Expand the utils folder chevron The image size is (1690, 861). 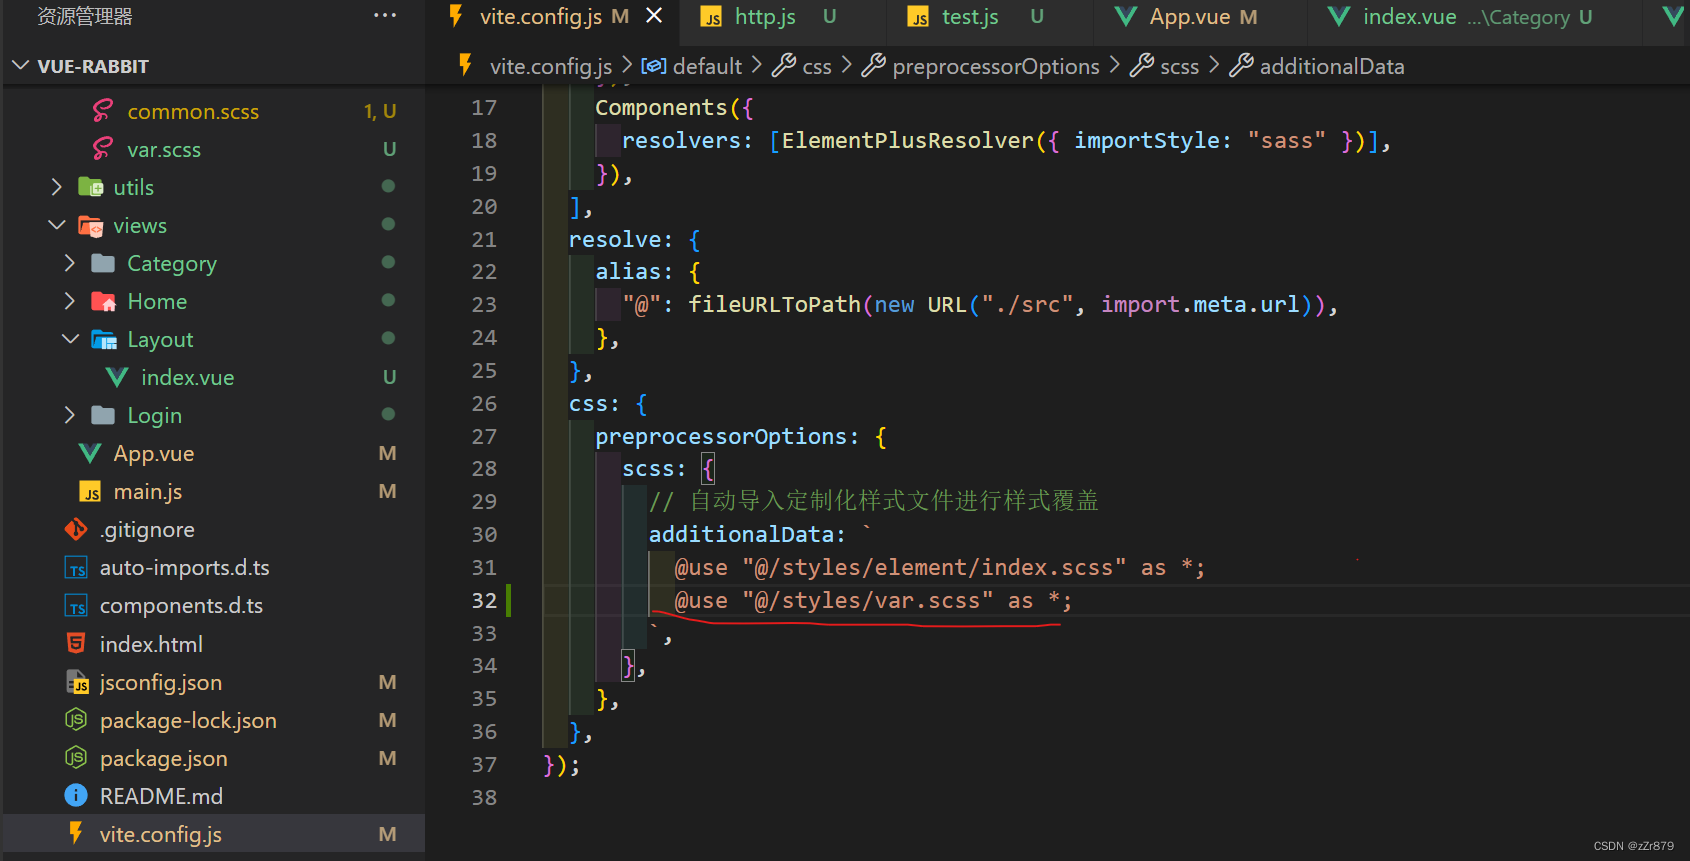(57, 187)
